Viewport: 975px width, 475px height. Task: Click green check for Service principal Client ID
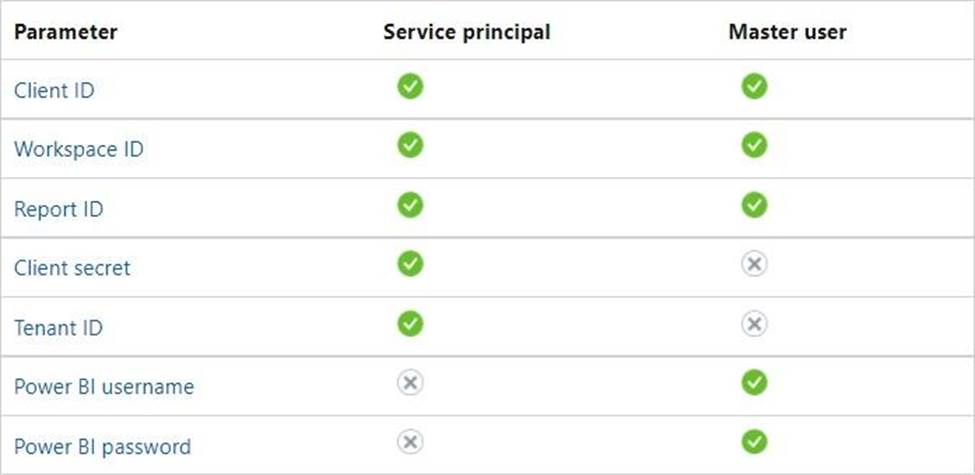pyautogui.click(x=410, y=87)
